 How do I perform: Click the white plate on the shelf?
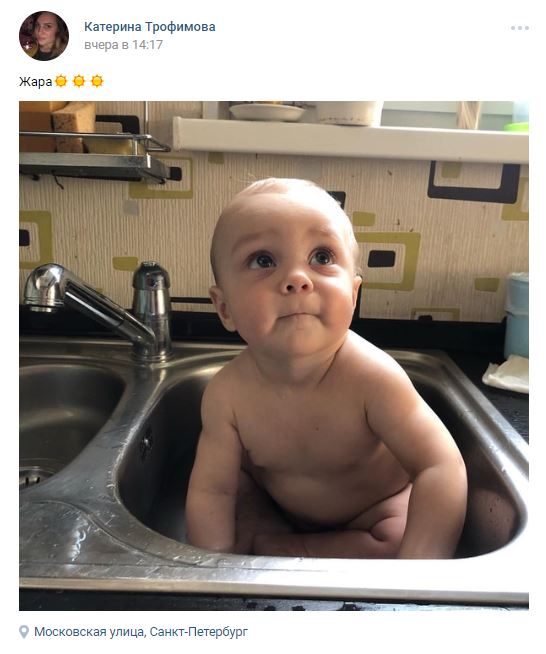click(267, 113)
